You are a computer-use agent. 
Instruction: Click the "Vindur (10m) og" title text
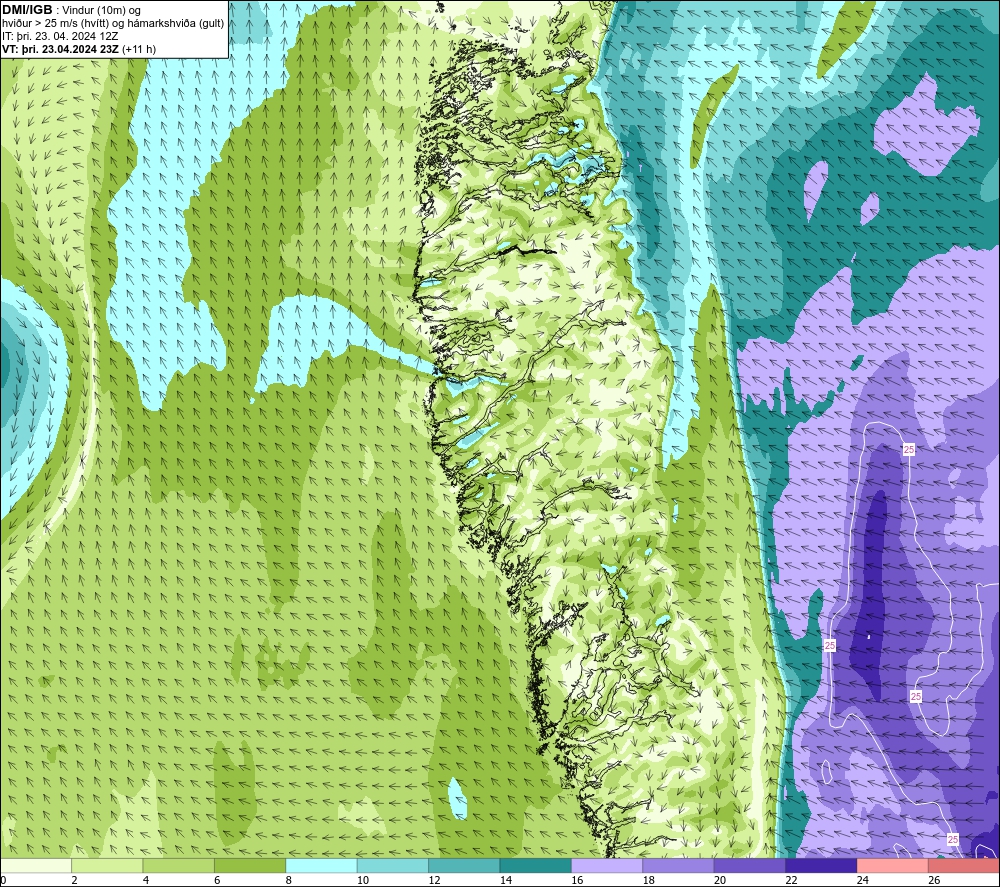[101, 11]
